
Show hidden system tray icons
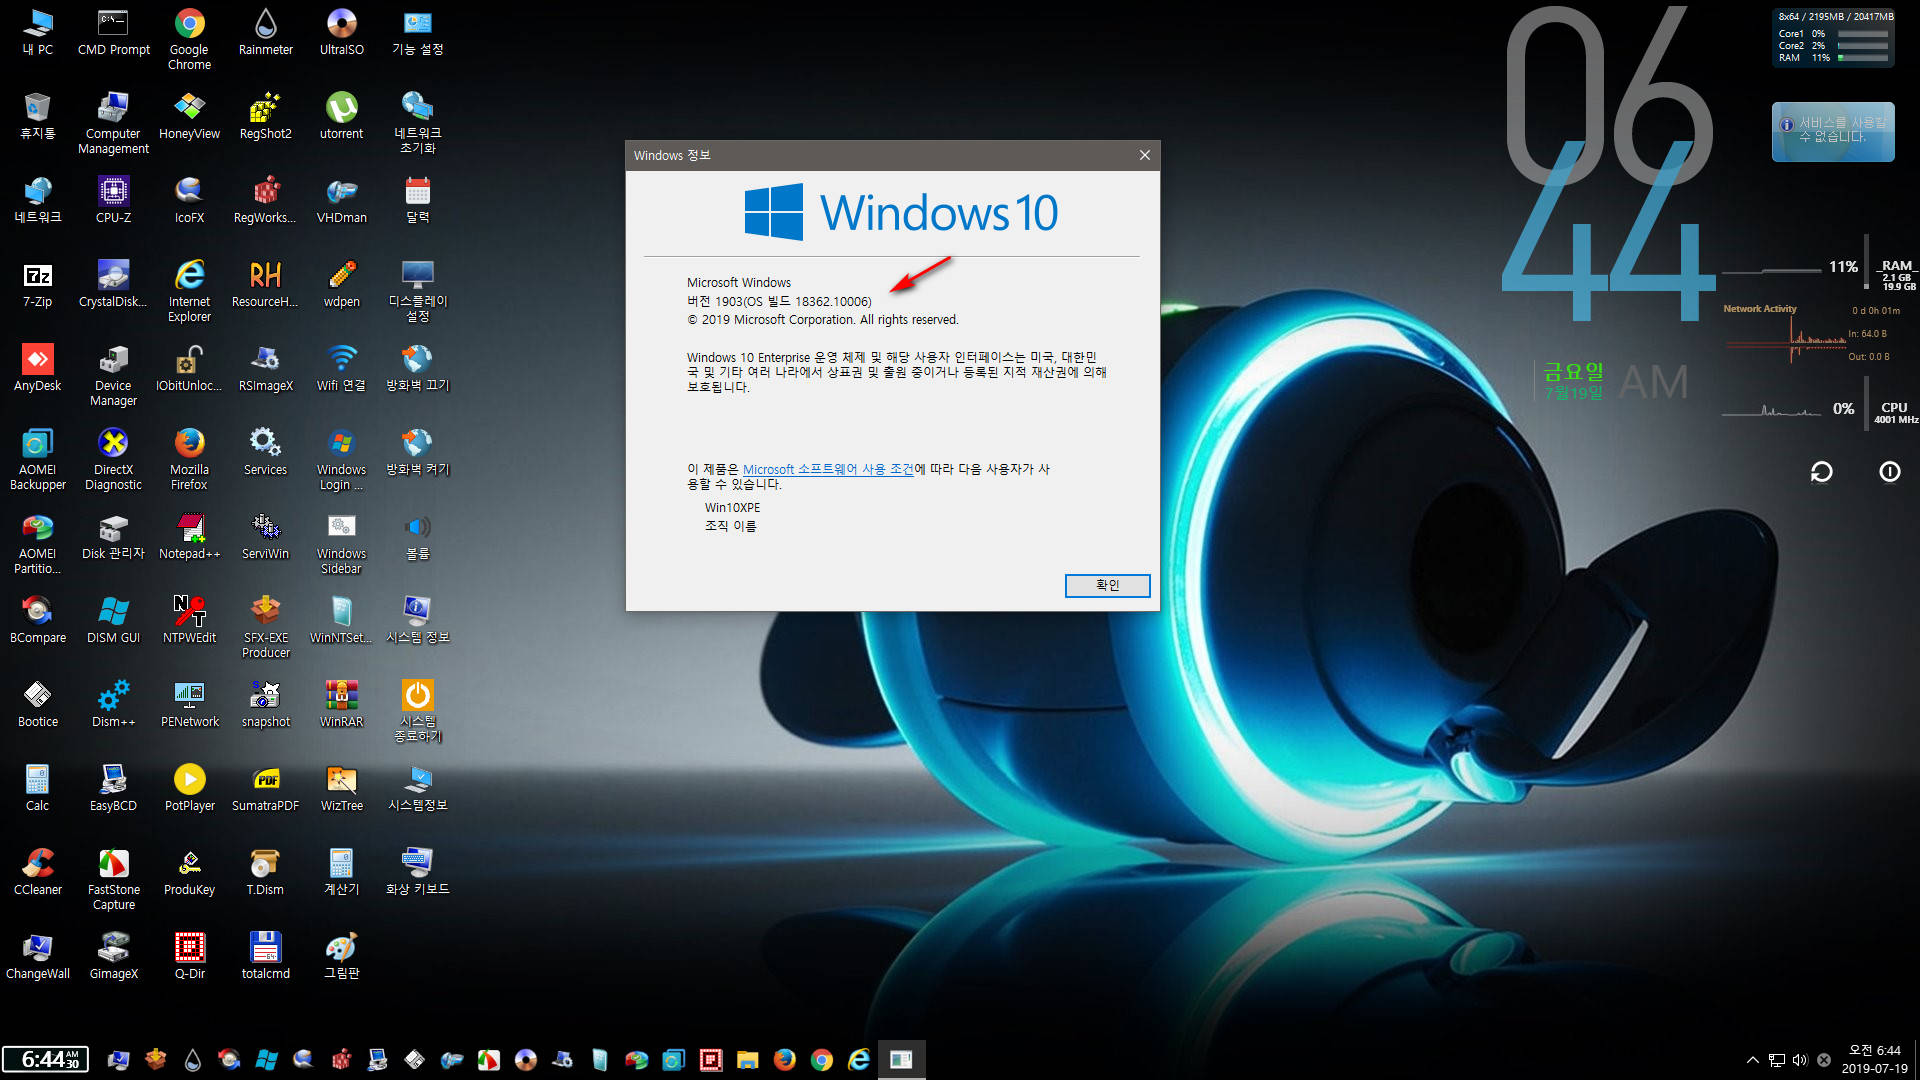click(1752, 1060)
